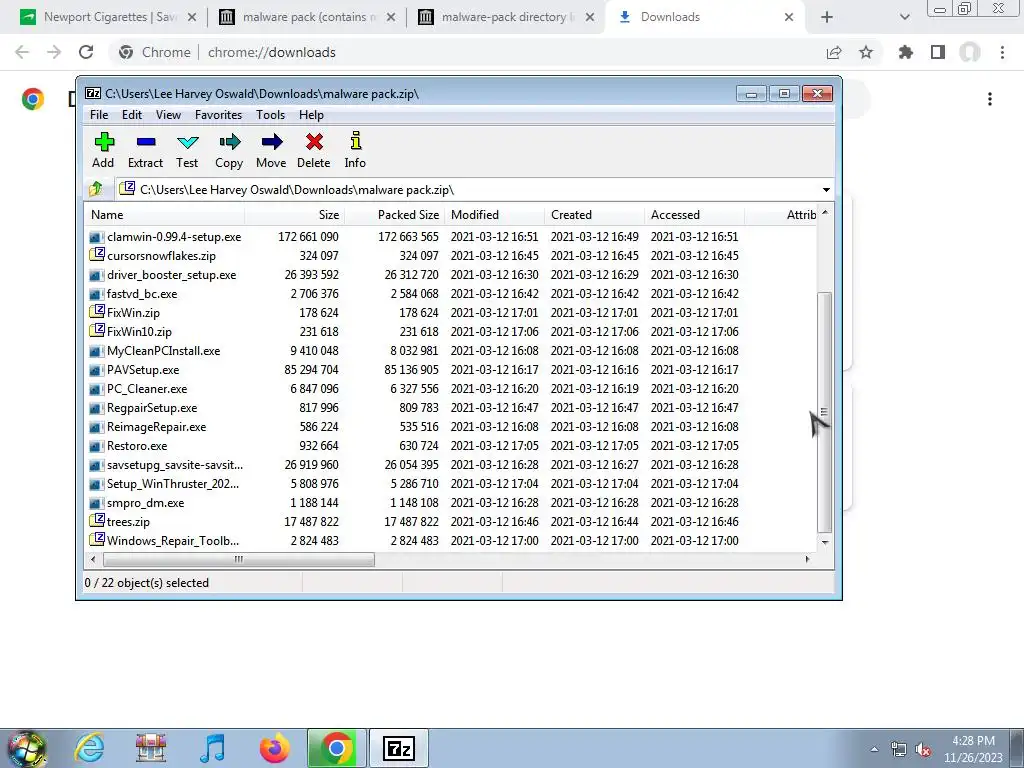Expand the 7-Zip address path dropdown
Viewport: 1024px width, 768px height.
(x=826, y=189)
